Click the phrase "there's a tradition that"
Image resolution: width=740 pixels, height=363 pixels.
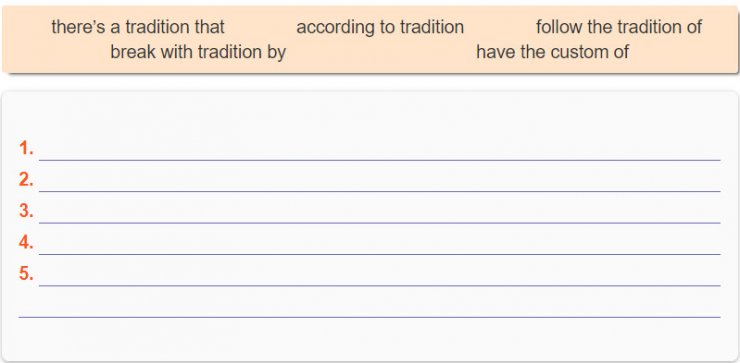[138, 27]
